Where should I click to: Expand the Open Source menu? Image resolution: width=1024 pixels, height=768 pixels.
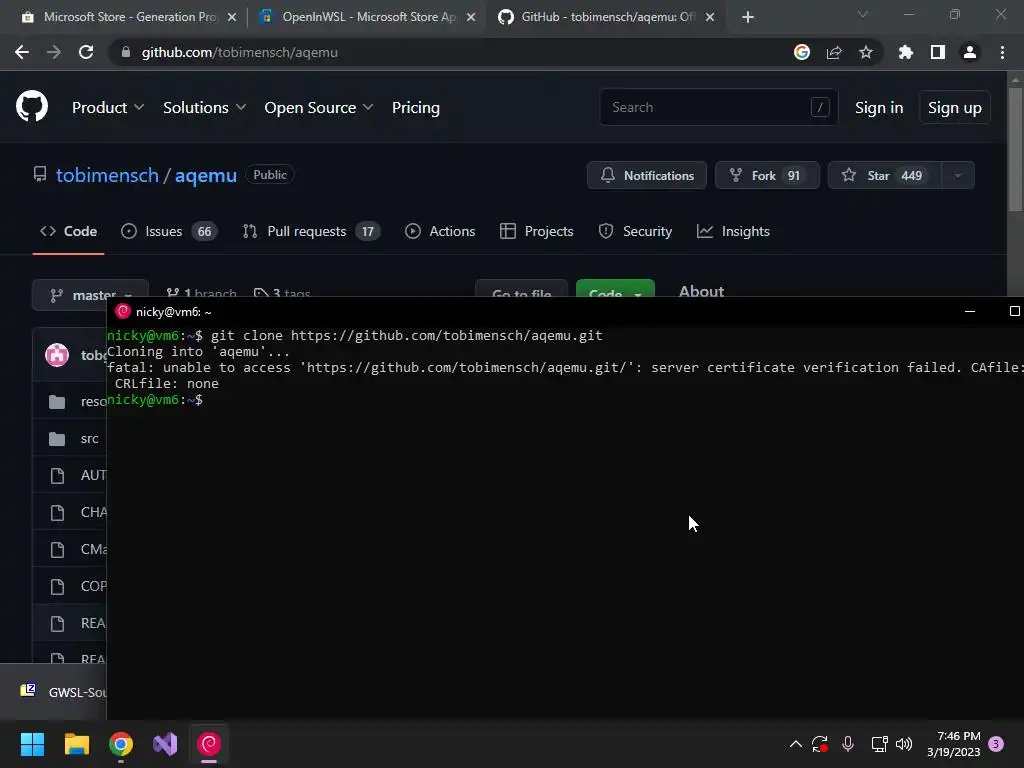click(x=318, y=107)
